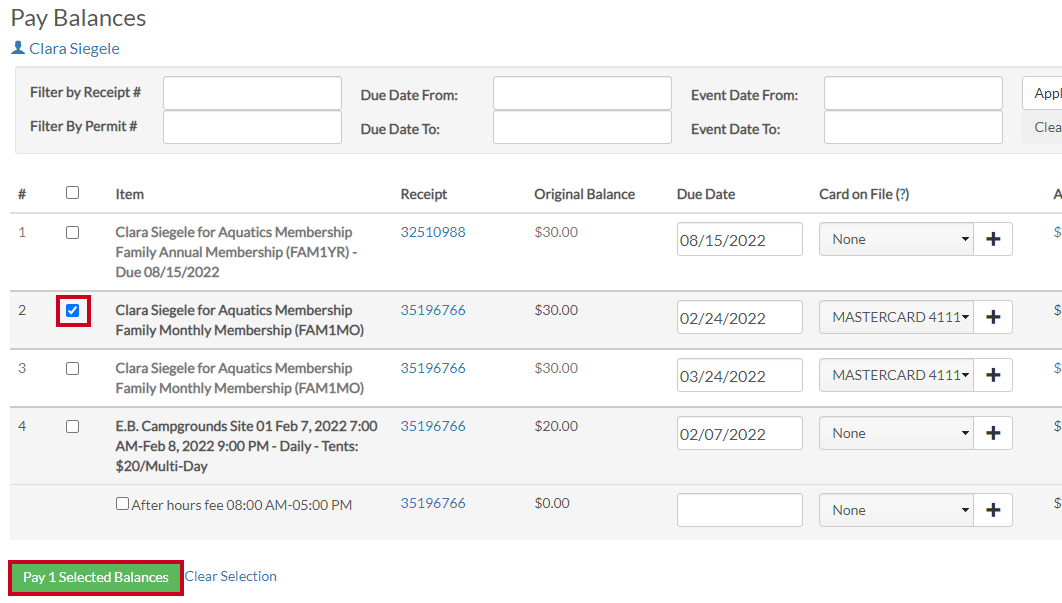1062x603 pixels.
Task: Focus the Filter By Permit # field
Action: [x=252, y=127]
